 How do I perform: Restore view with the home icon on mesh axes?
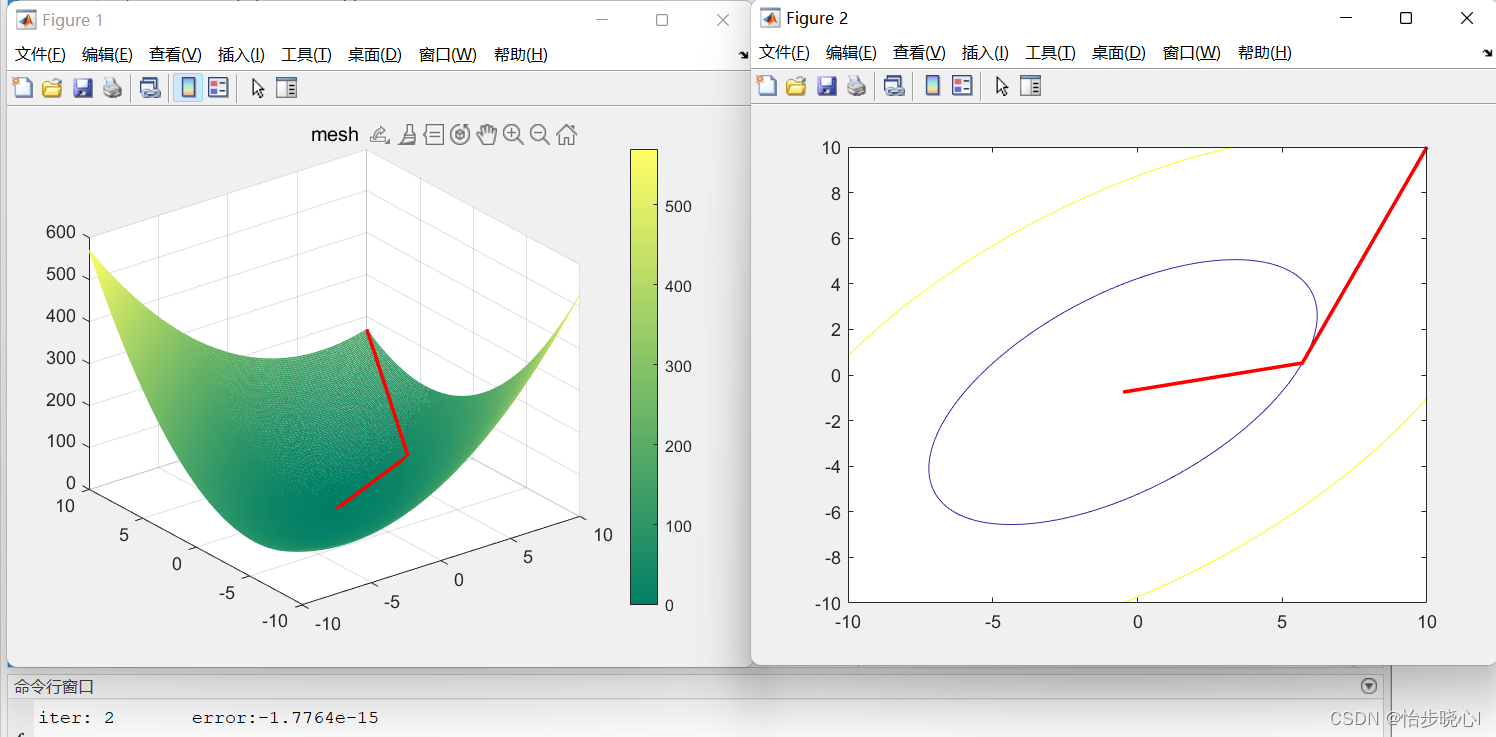pos(566,134)
